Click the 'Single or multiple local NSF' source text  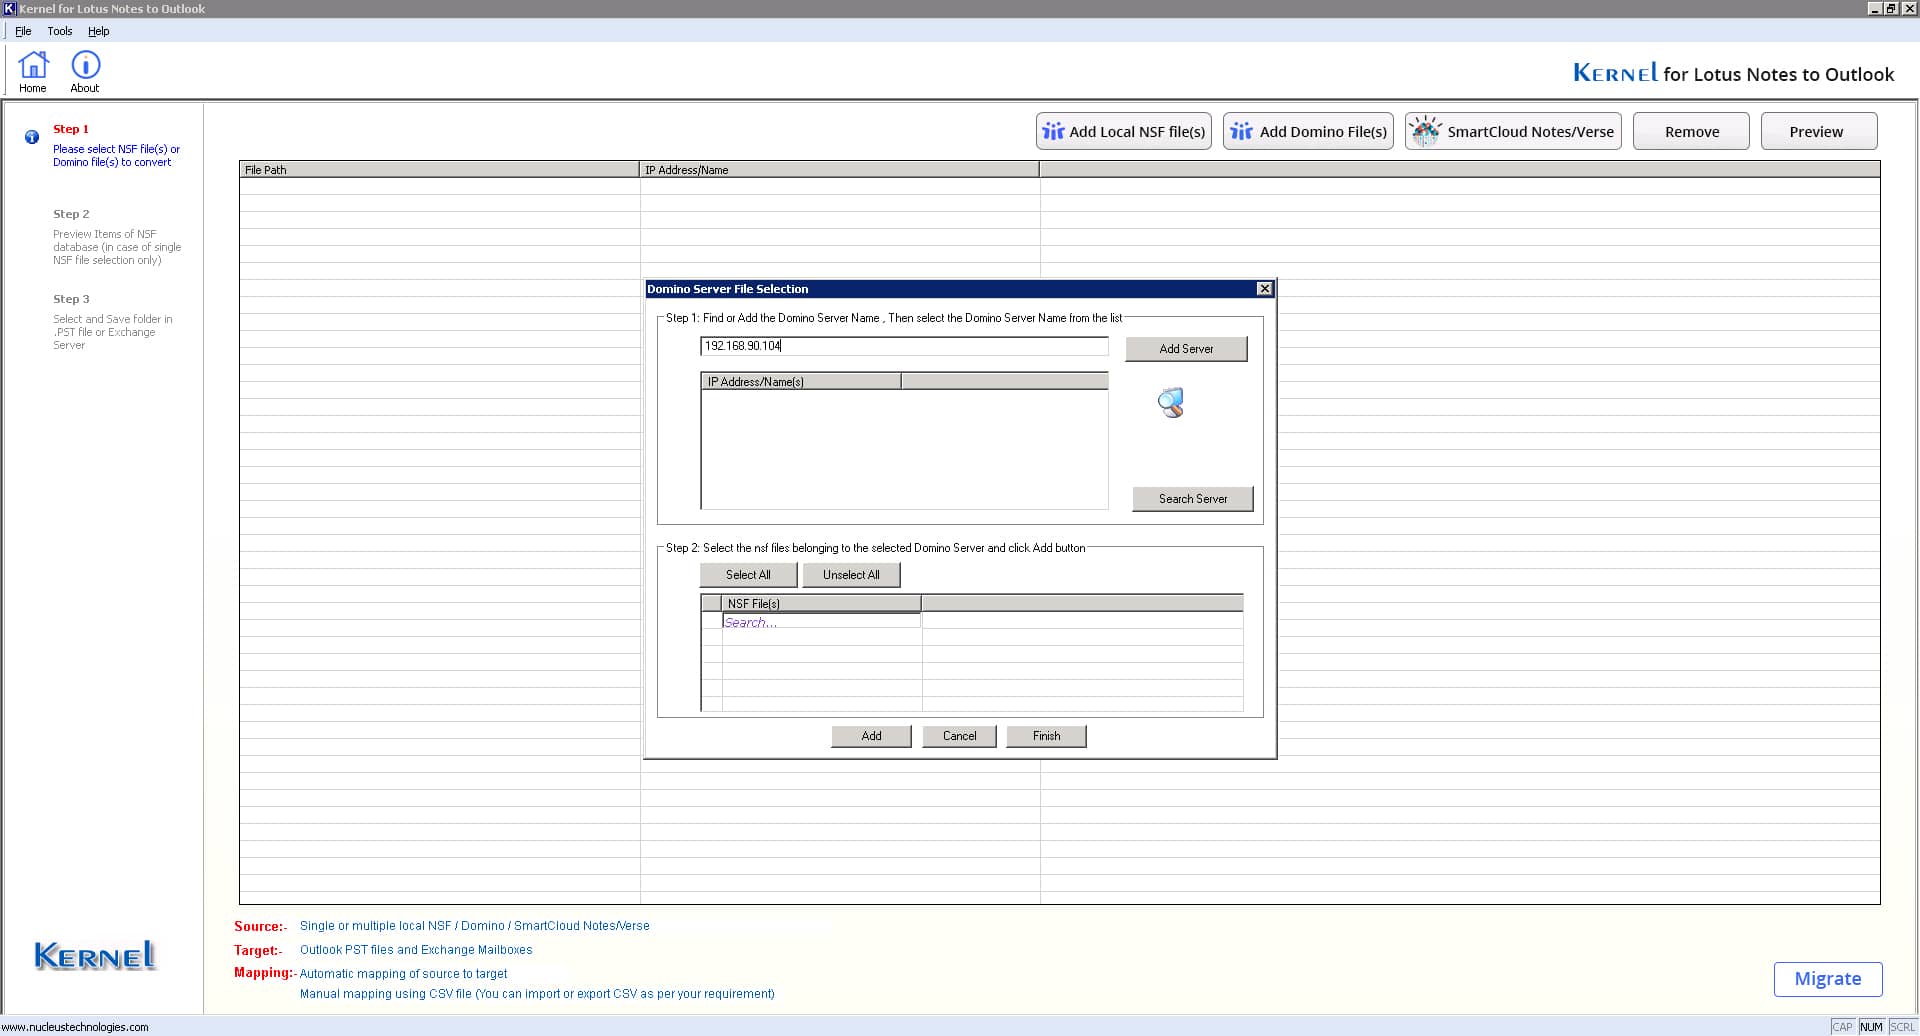coord(475,926)
